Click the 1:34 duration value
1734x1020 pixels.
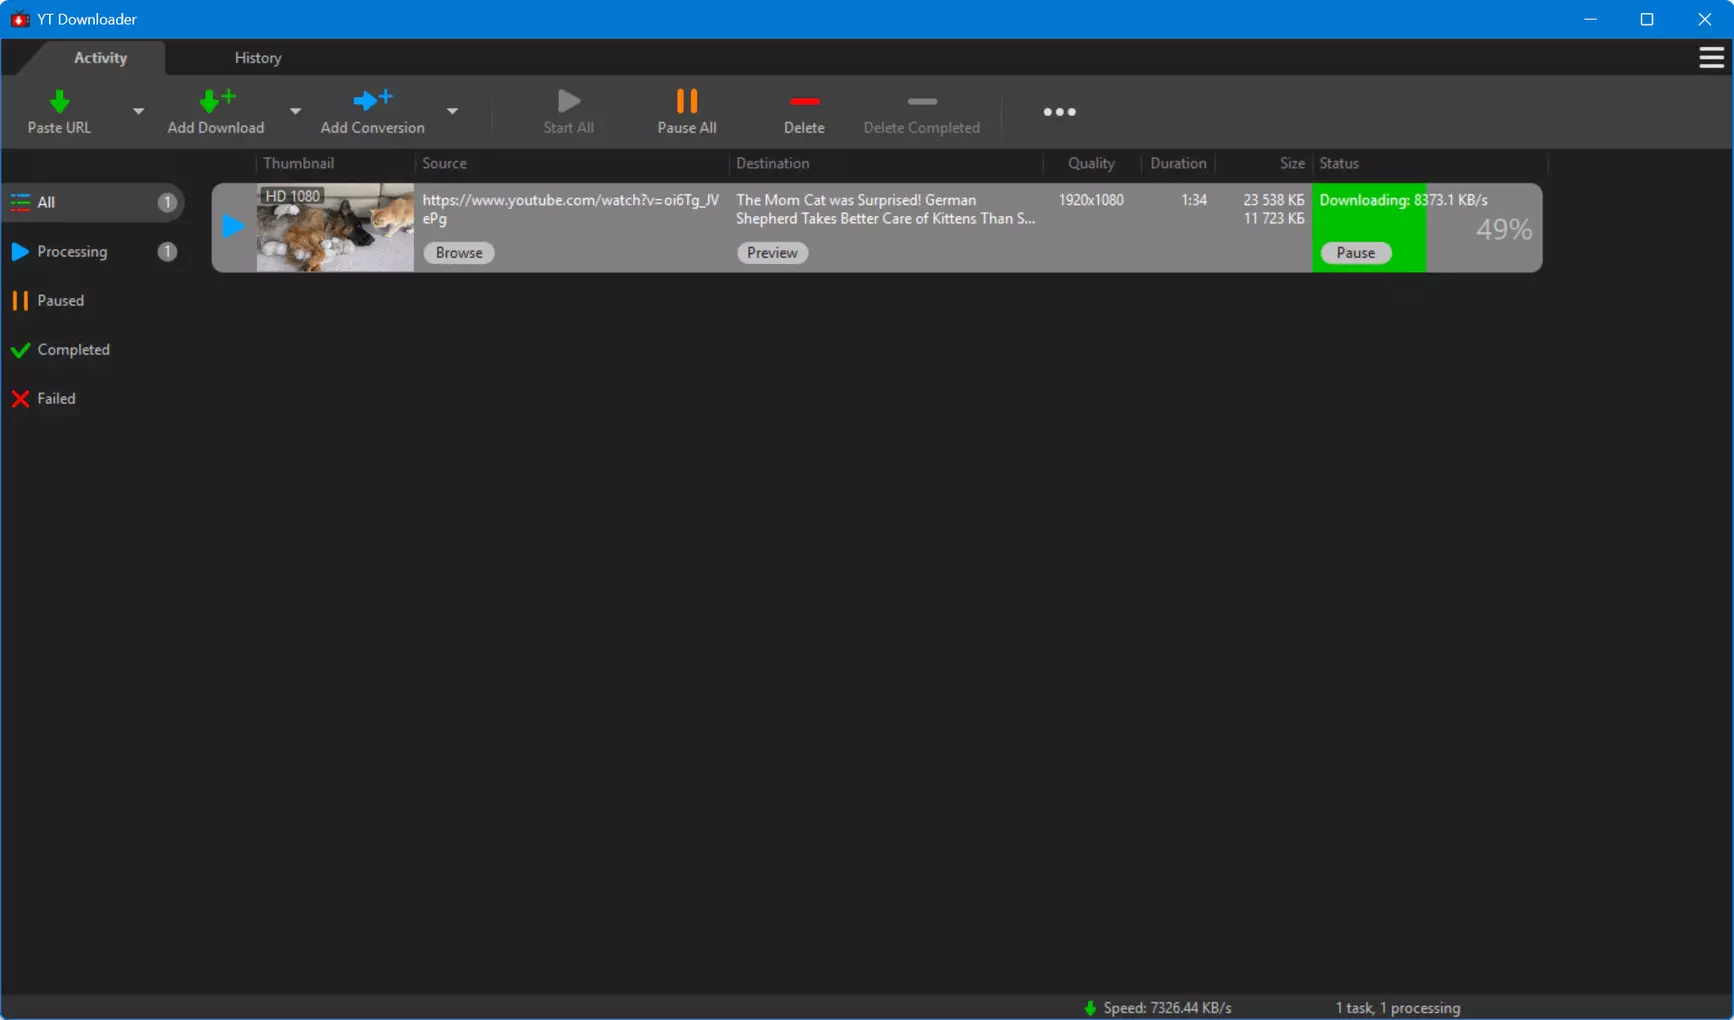pos(1194,200)
